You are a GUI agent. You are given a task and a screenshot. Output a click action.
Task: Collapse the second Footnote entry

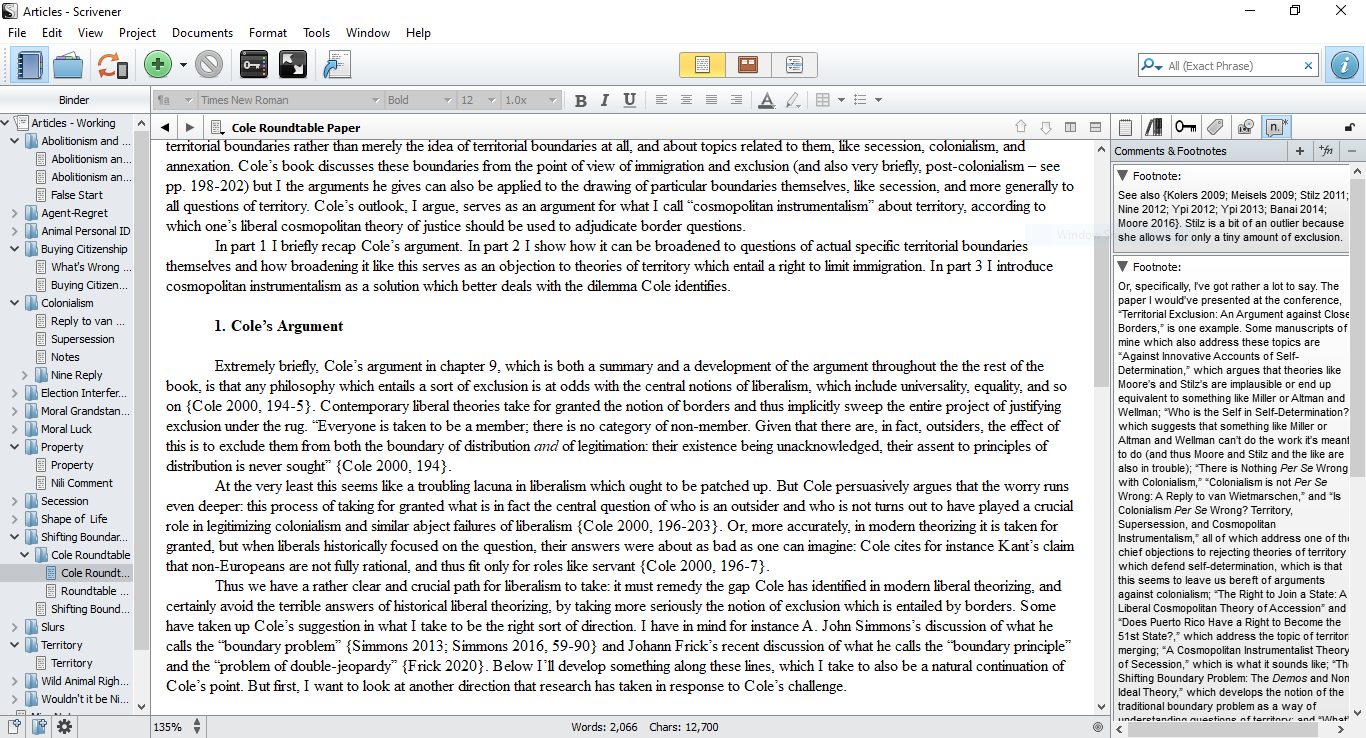point(1124,267)
